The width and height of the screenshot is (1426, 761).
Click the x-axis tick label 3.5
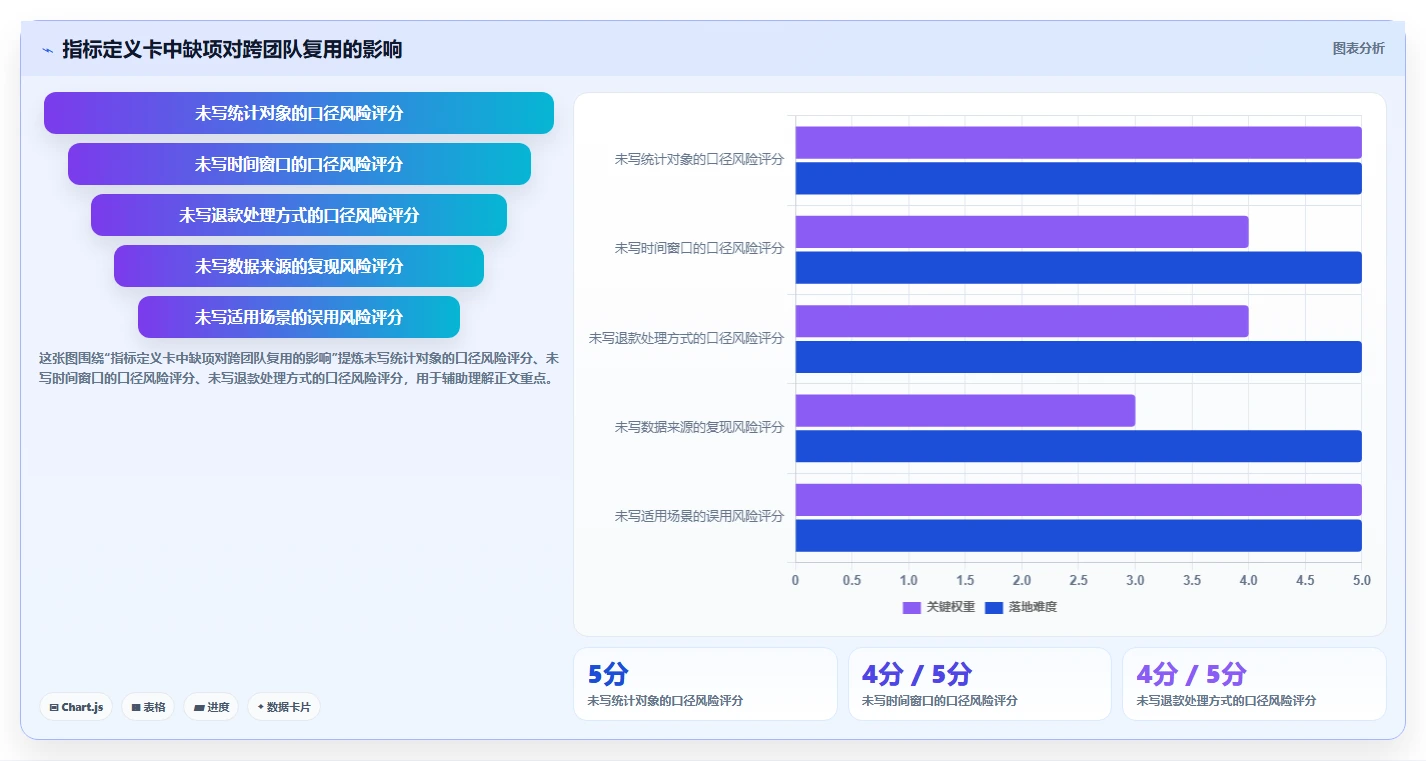tap(1192, 580)
